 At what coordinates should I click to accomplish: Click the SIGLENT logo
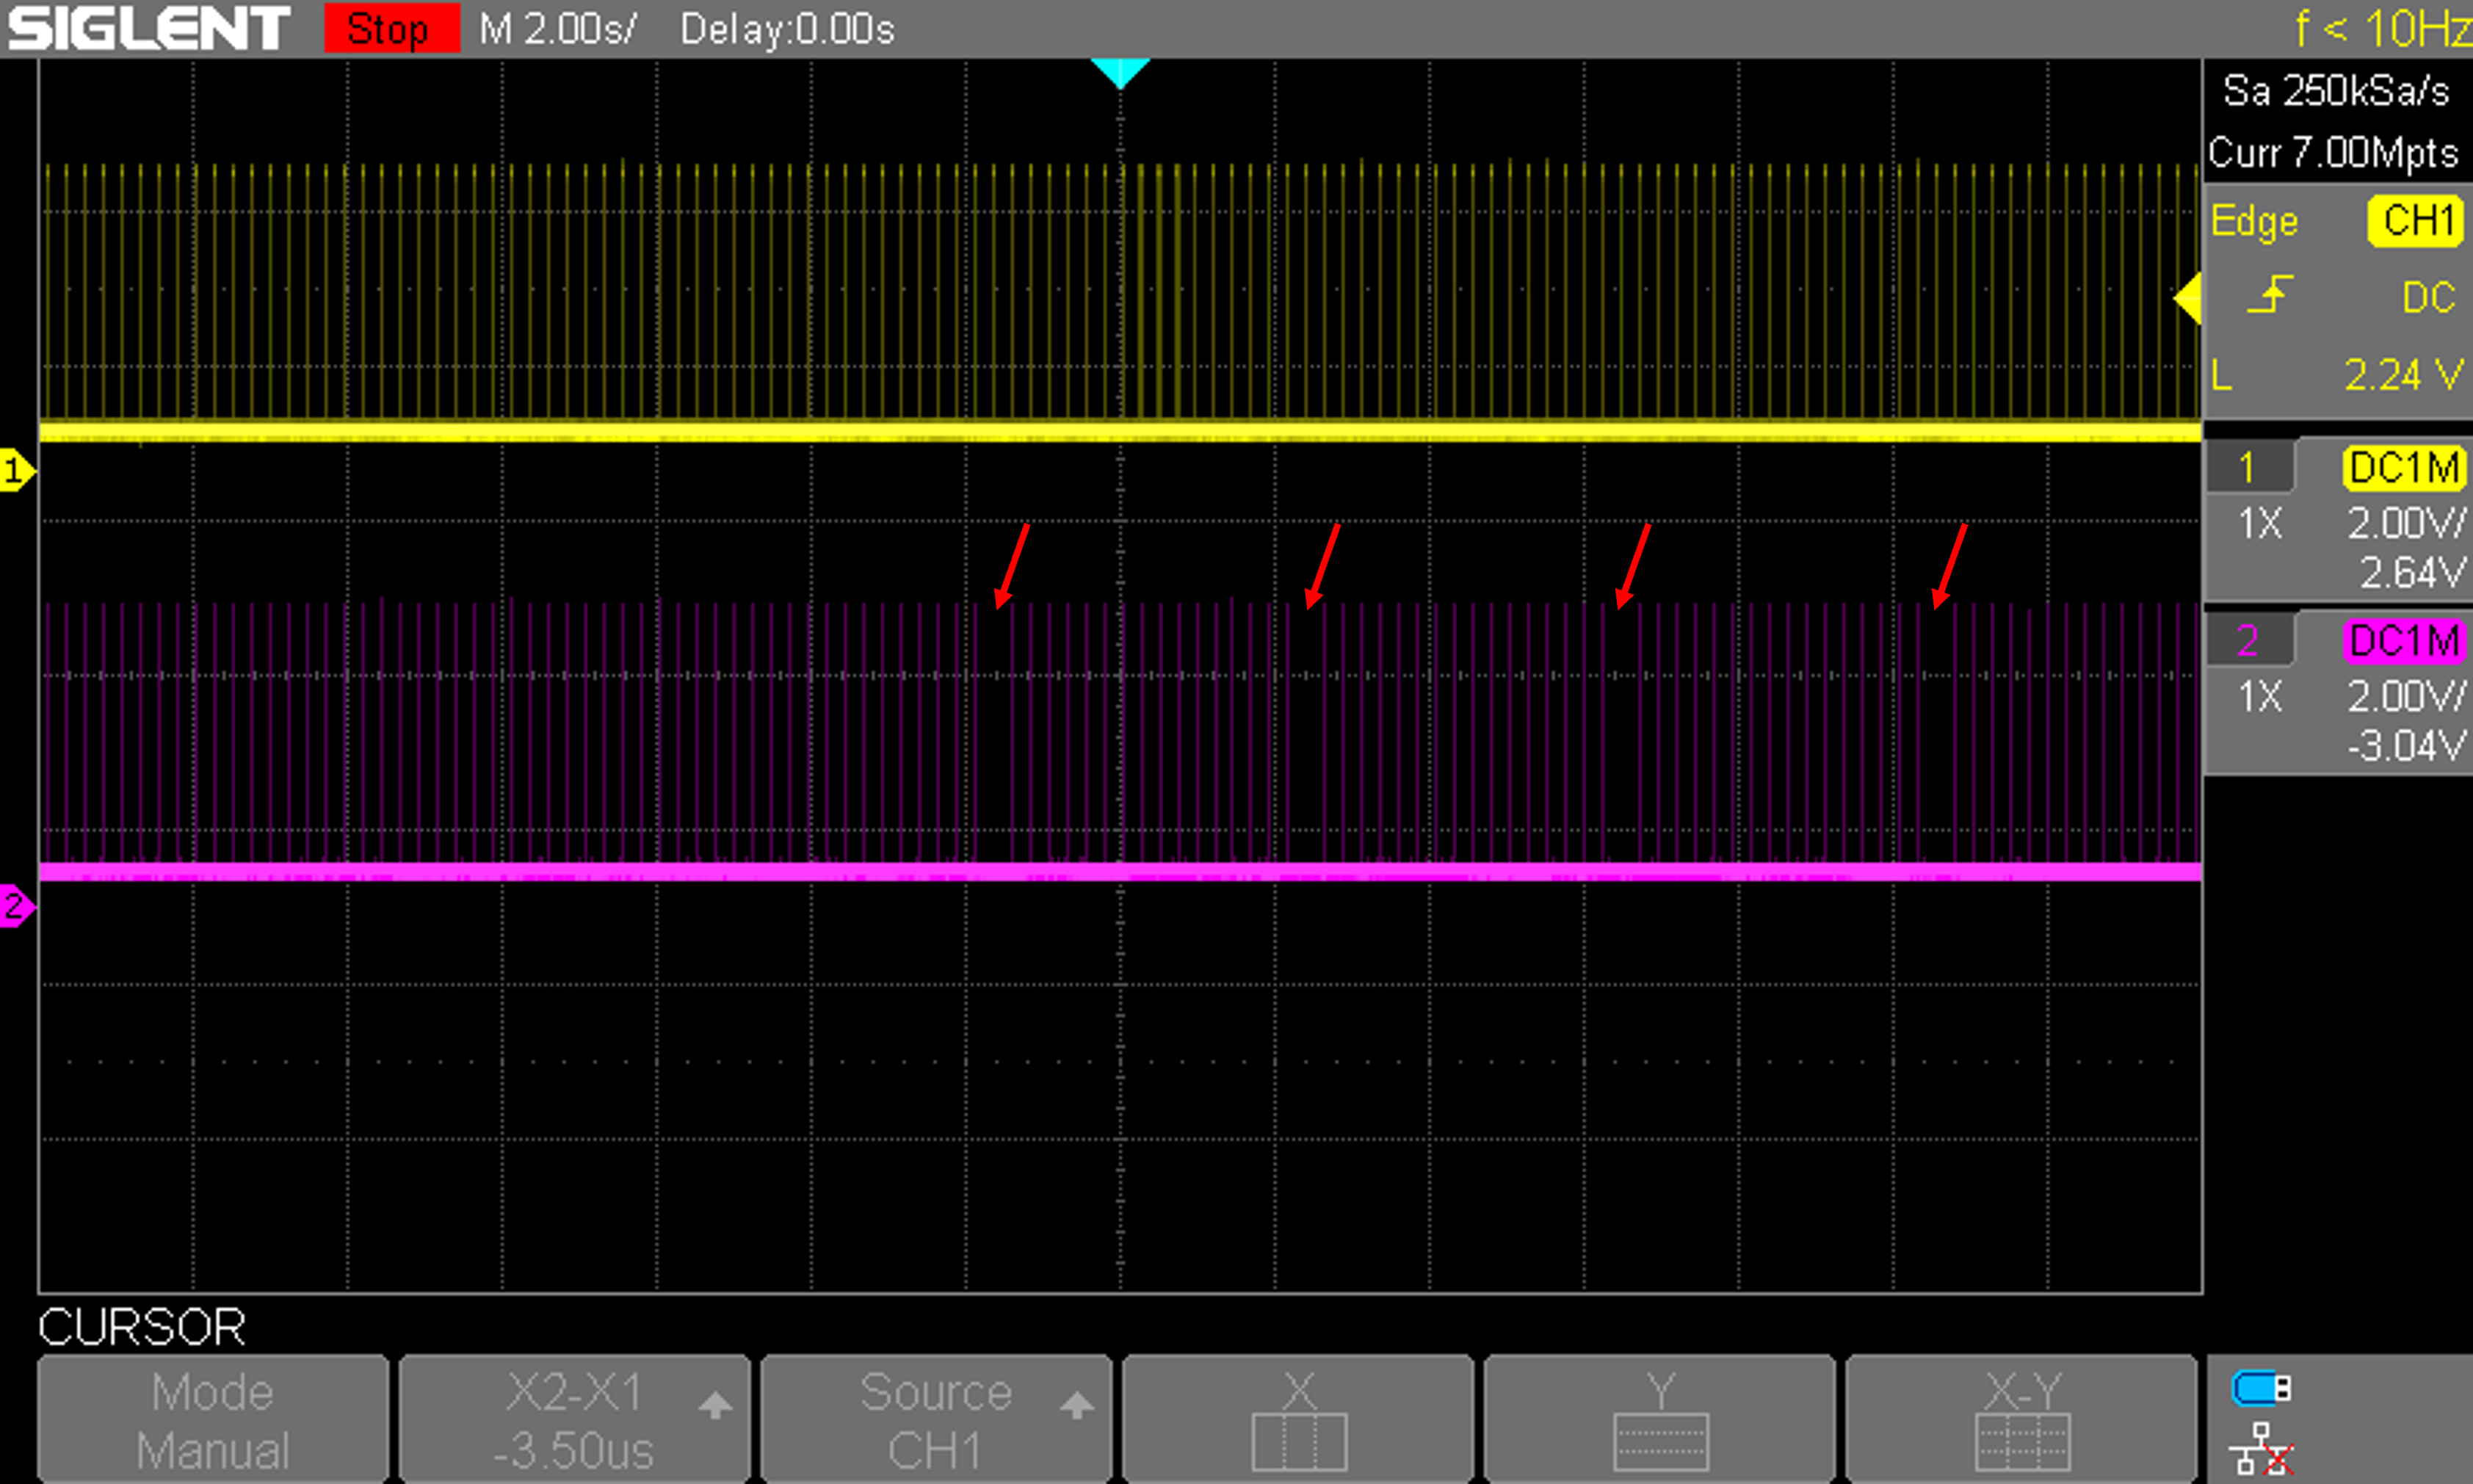point(148,28)
